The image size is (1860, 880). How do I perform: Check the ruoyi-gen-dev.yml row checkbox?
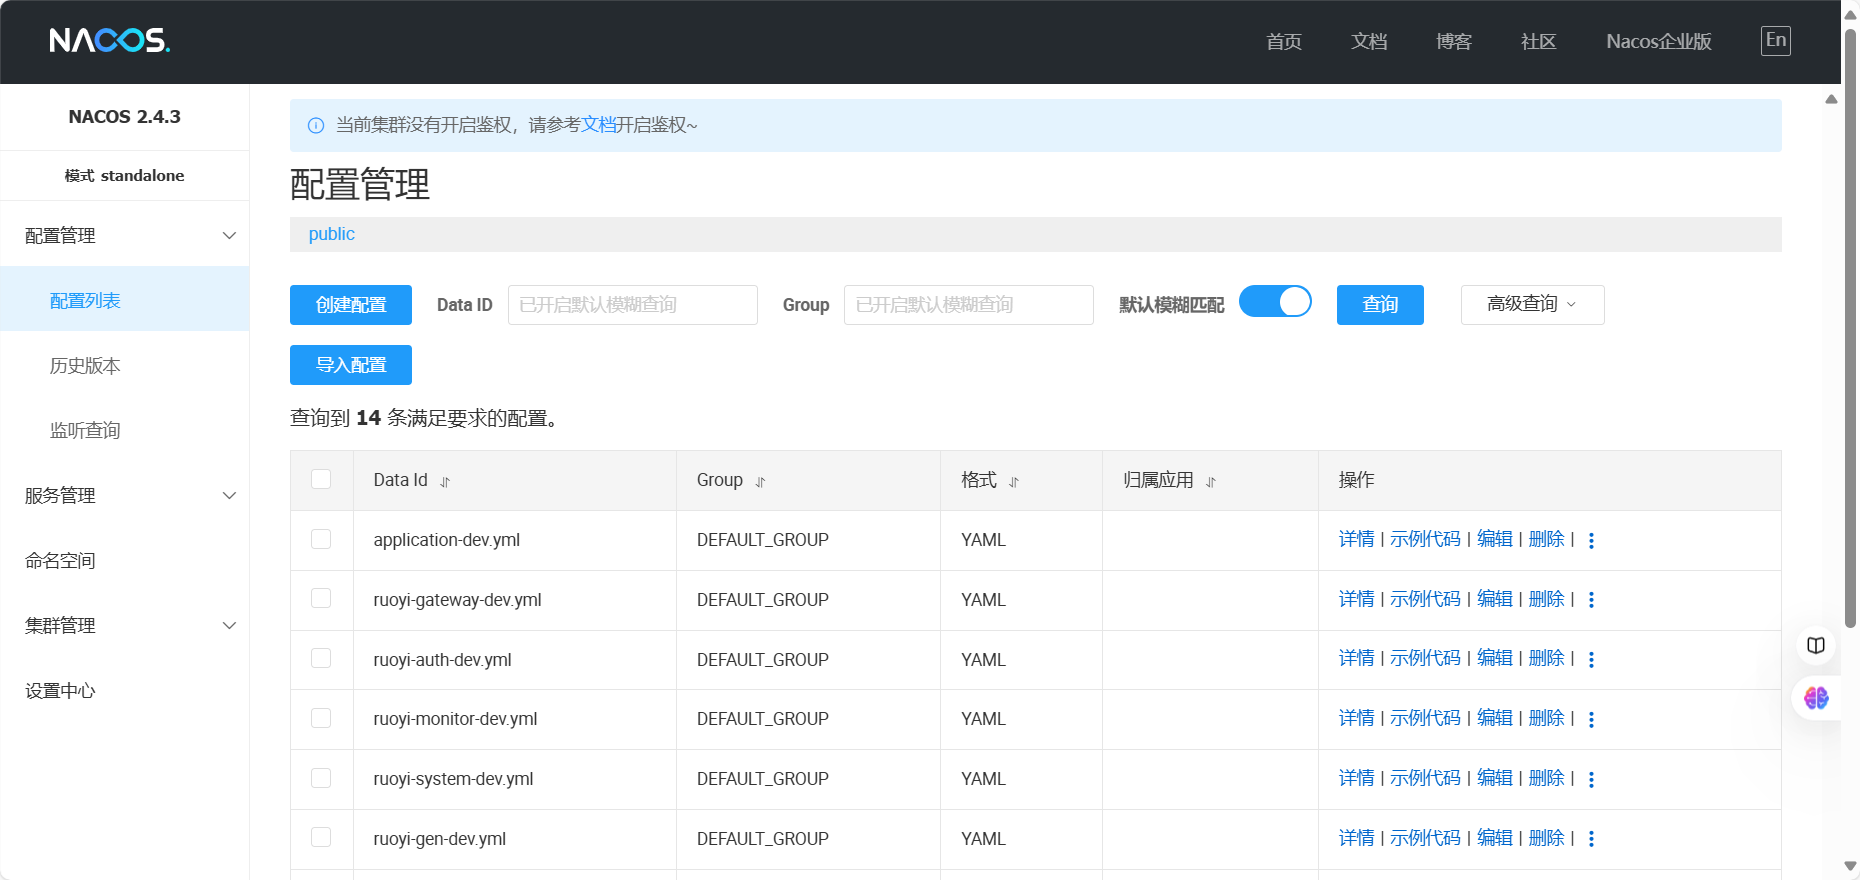click(x=321, y=837)
